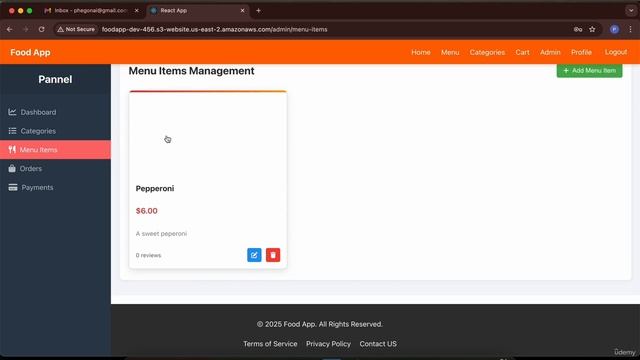Close the React App tab

click(242, 11)
